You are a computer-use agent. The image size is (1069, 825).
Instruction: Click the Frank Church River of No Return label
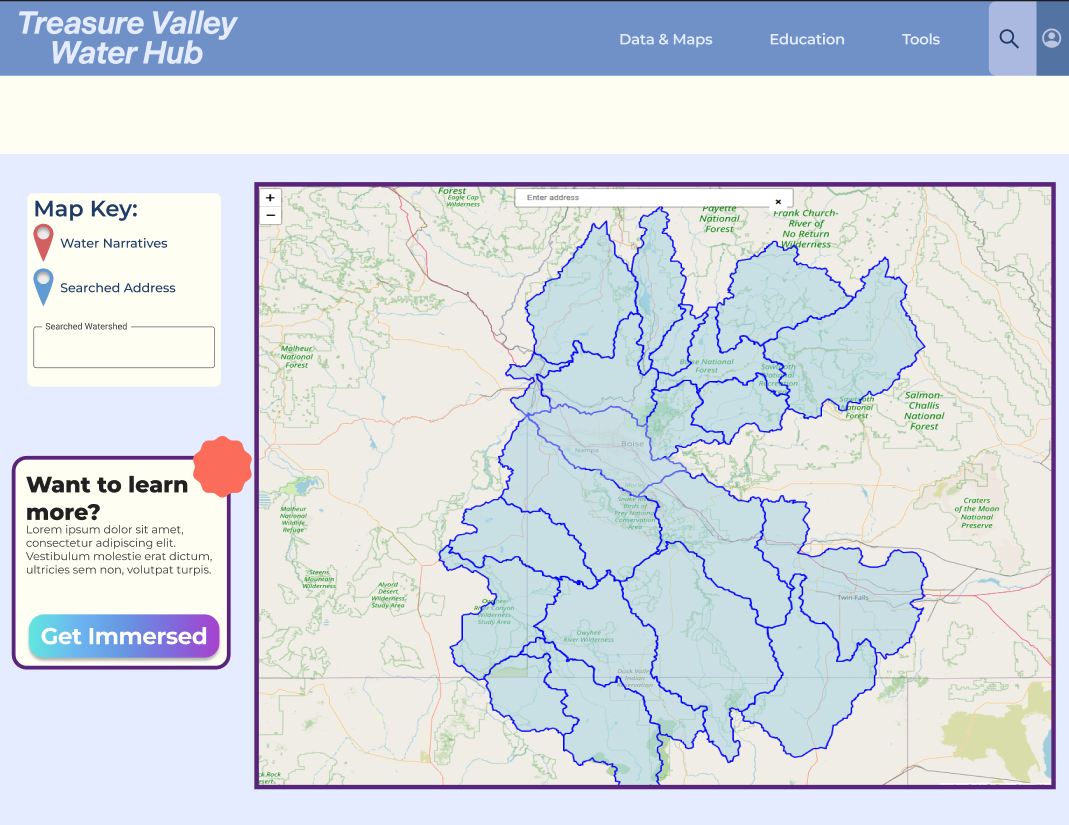point(805,228)
